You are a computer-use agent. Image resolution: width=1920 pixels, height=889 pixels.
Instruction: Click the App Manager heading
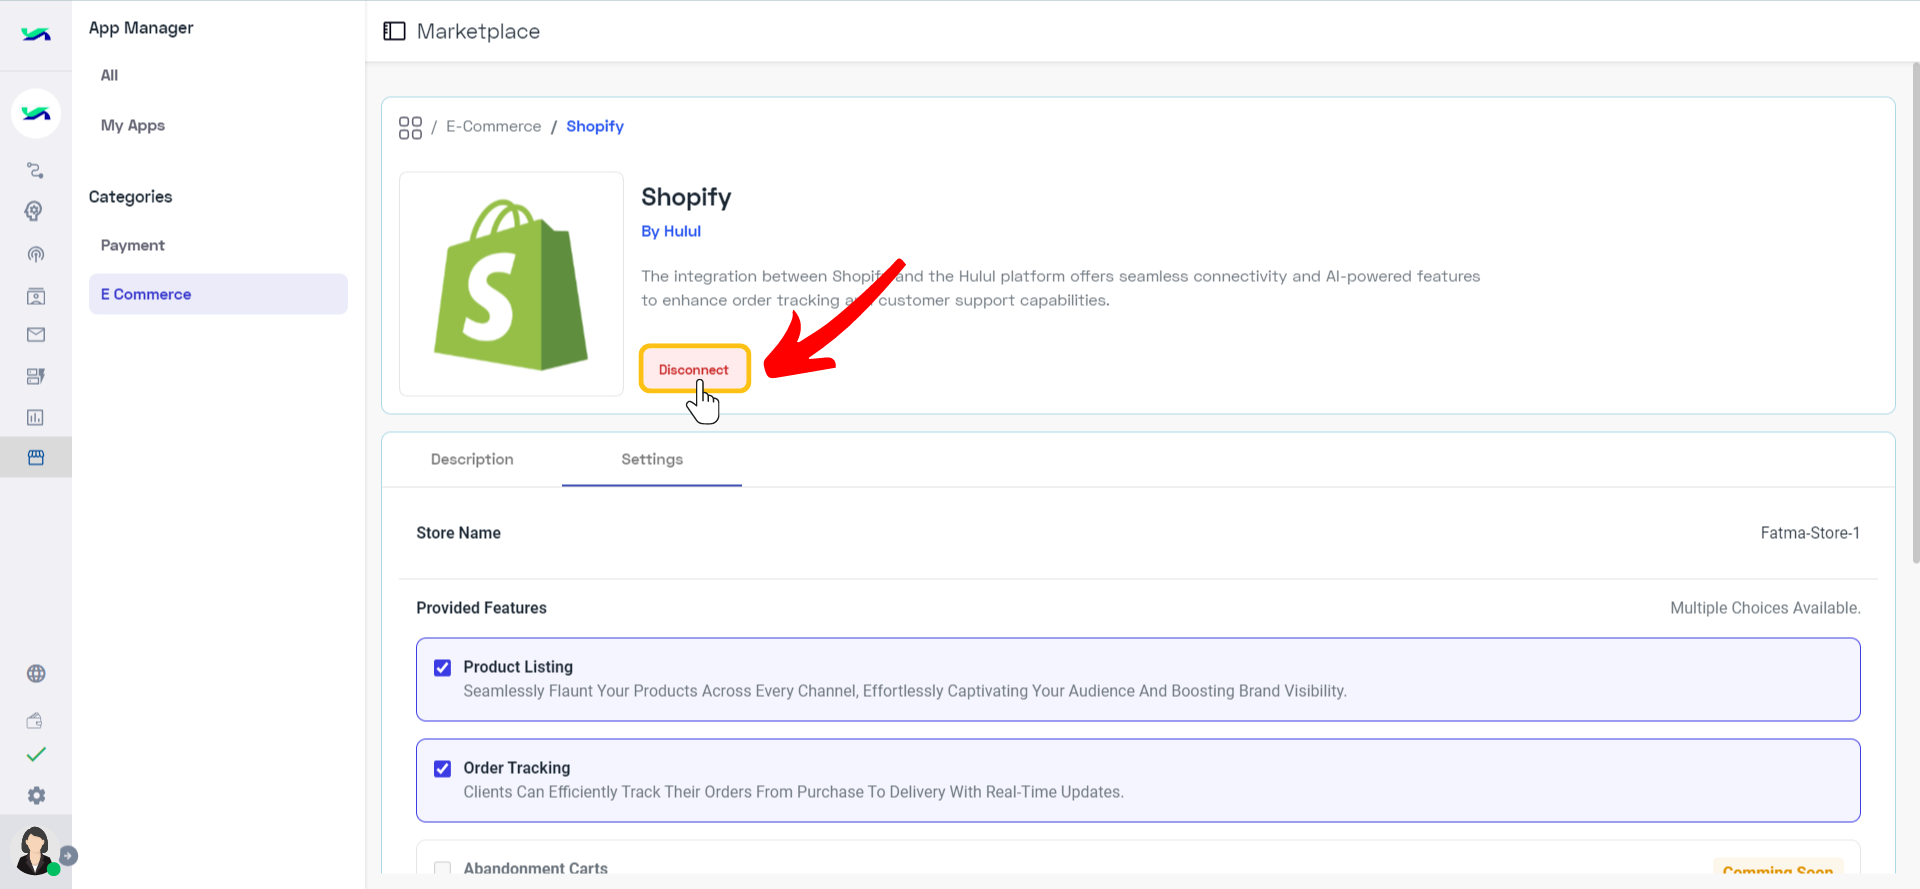tap(141, 28)
